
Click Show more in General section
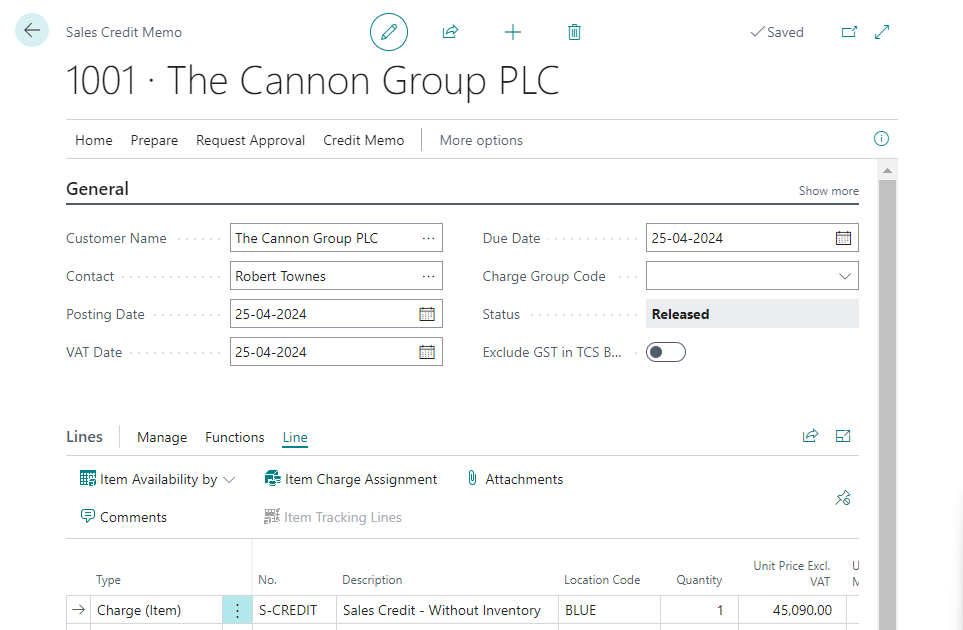828,191
